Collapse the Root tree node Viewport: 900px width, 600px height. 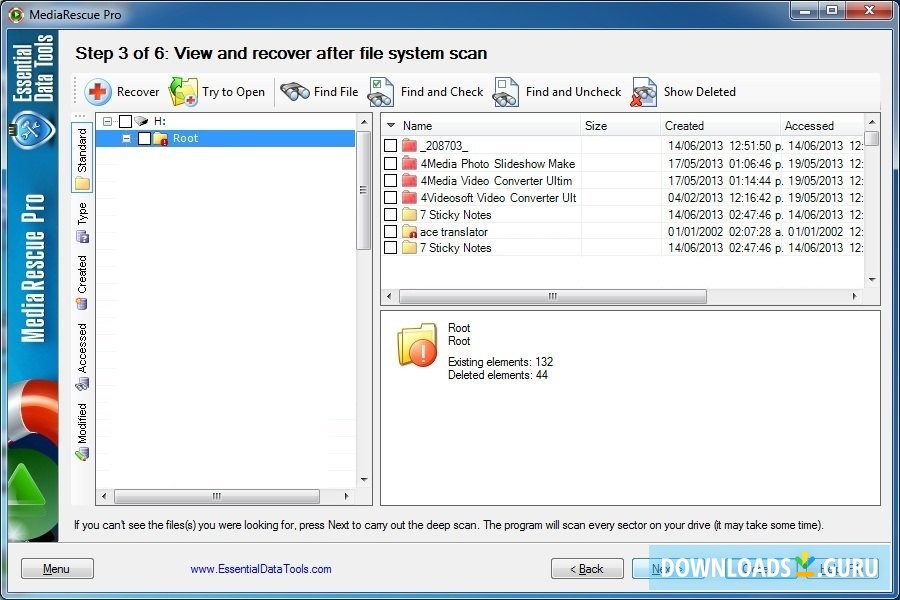(x=126, y=138)
